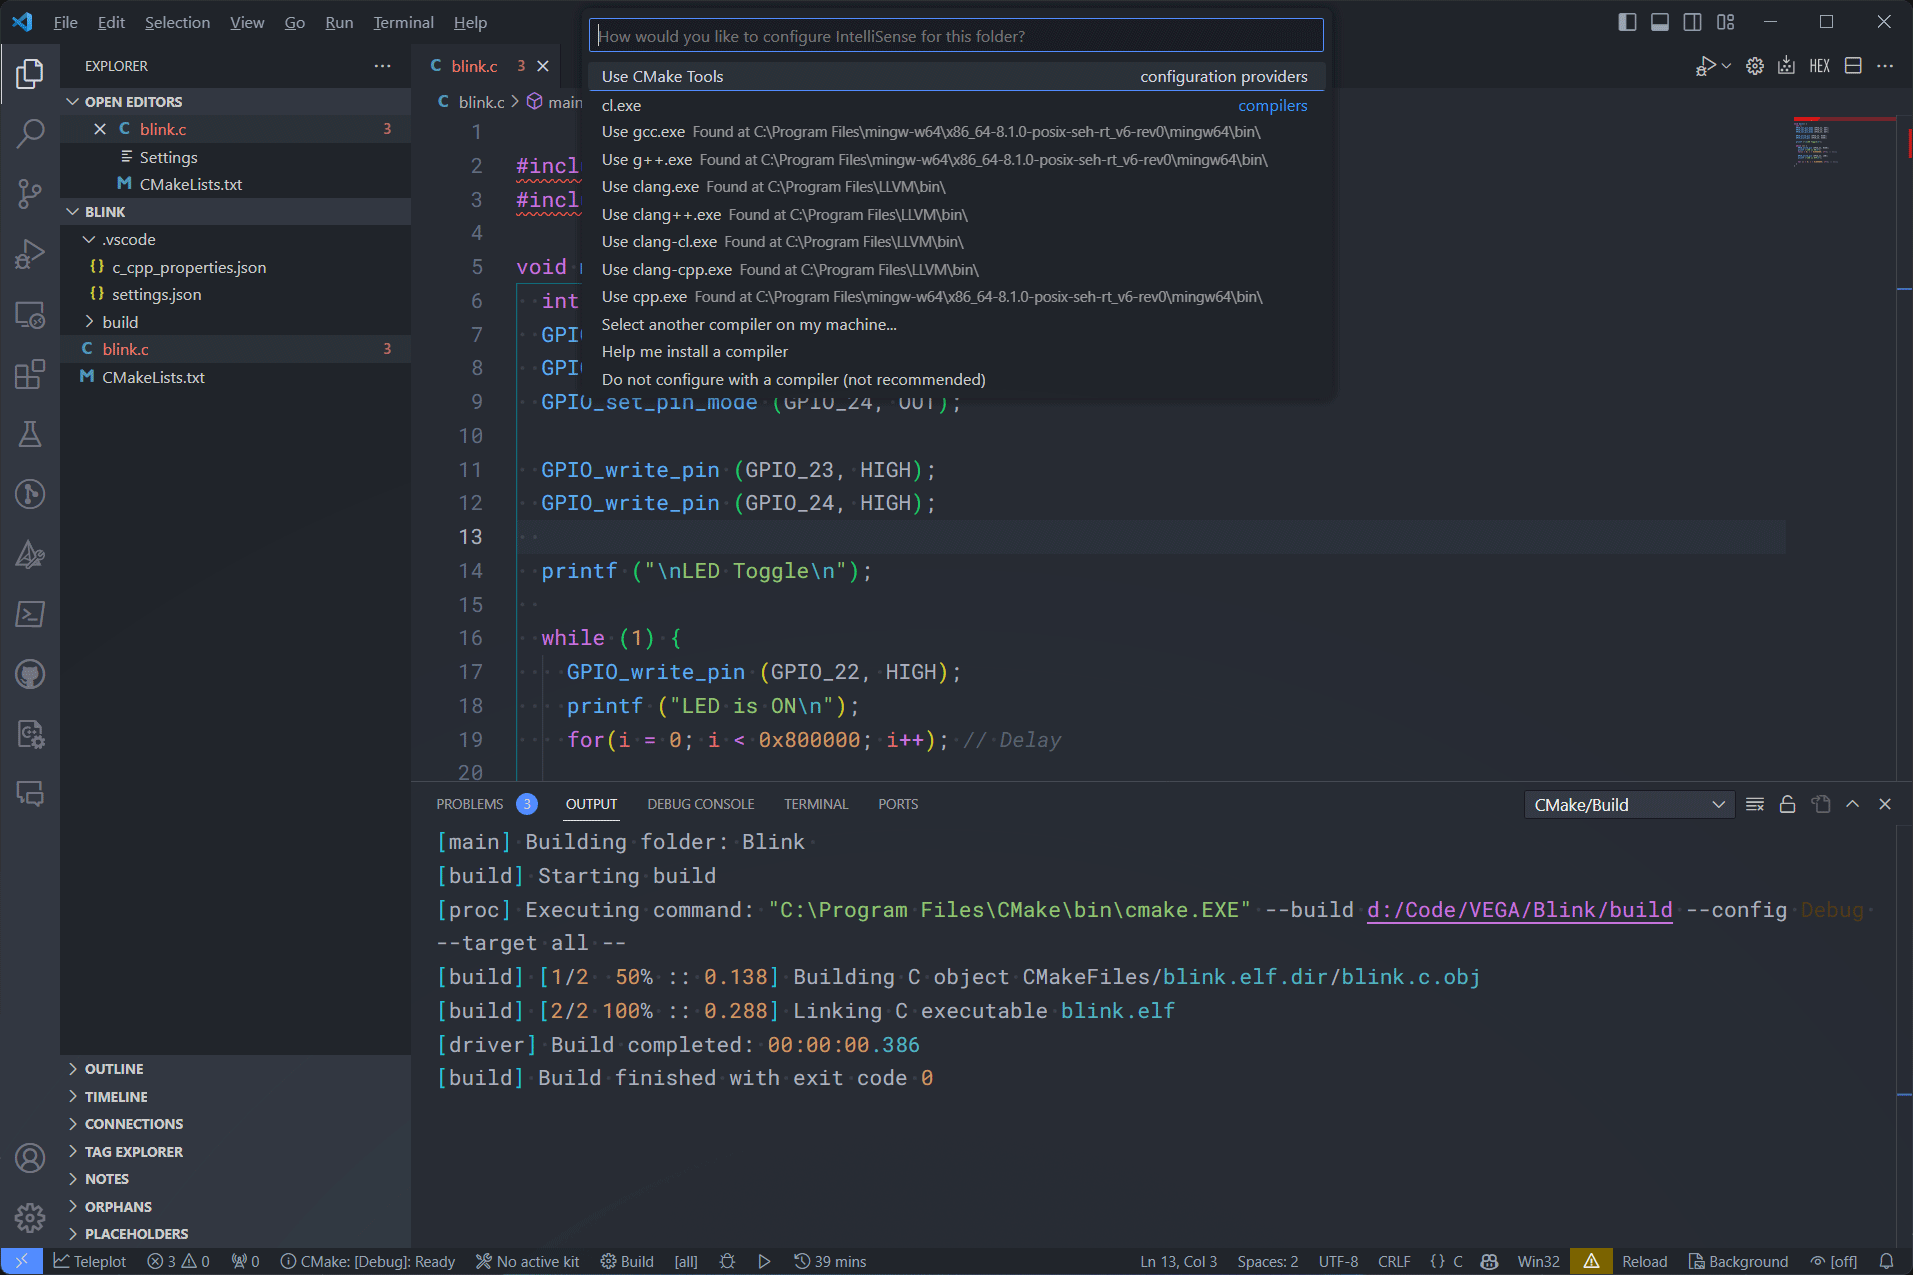Open the Explorer view in activity bar
The image size is (1913, 1275).
tap(30, 73)
